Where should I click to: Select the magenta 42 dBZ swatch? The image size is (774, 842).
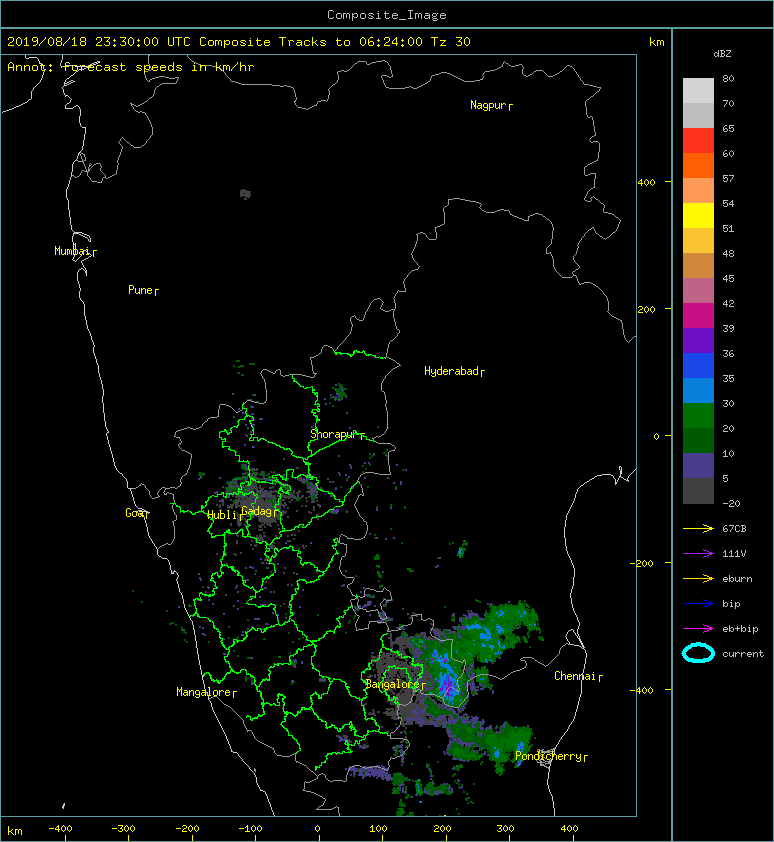point(698,315)
